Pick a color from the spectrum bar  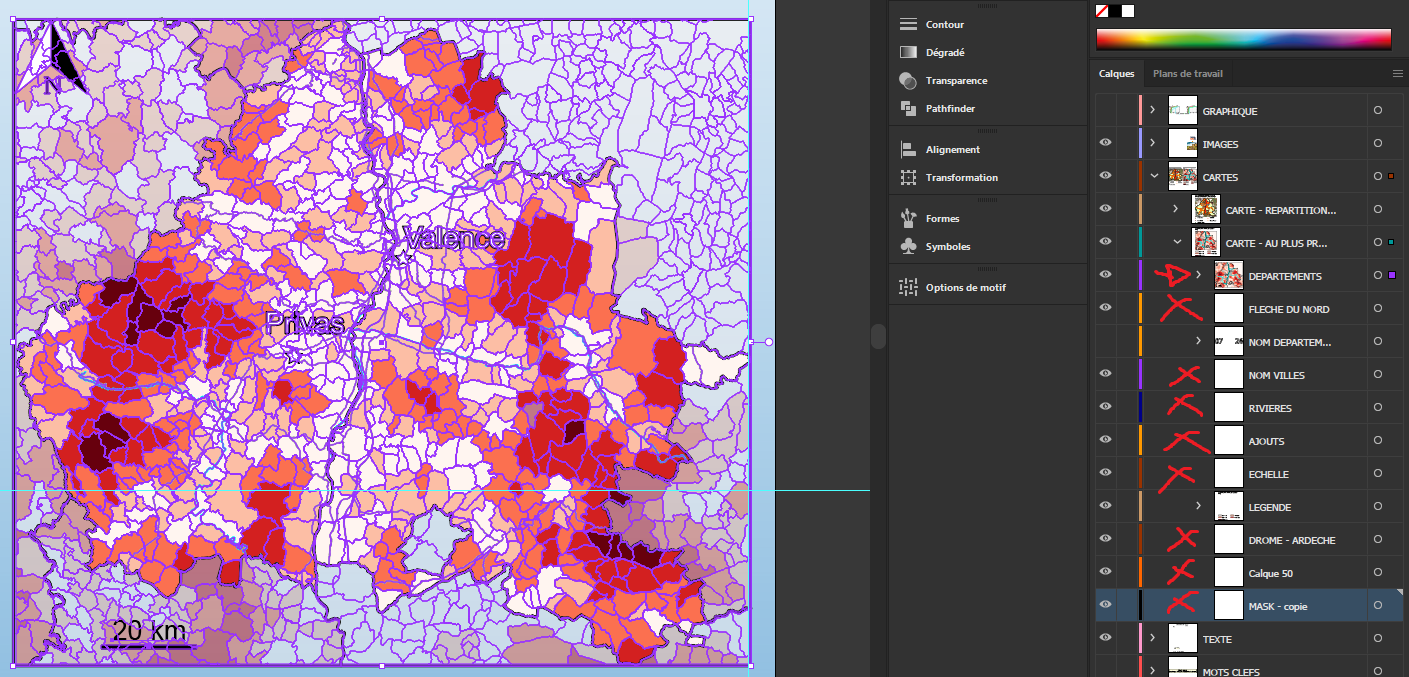coord(1243,39)
